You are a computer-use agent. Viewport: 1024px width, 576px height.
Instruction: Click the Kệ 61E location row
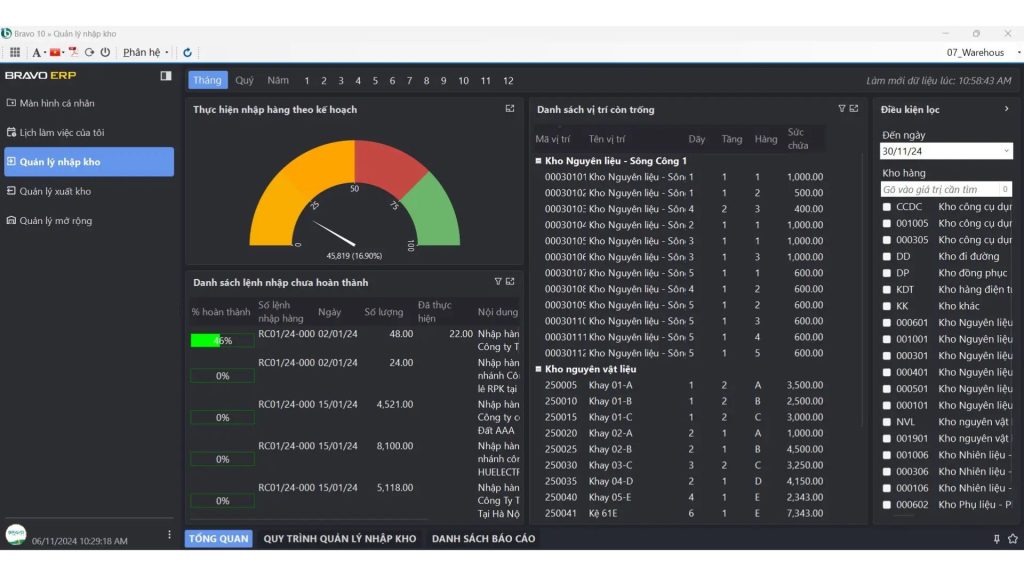682,513
